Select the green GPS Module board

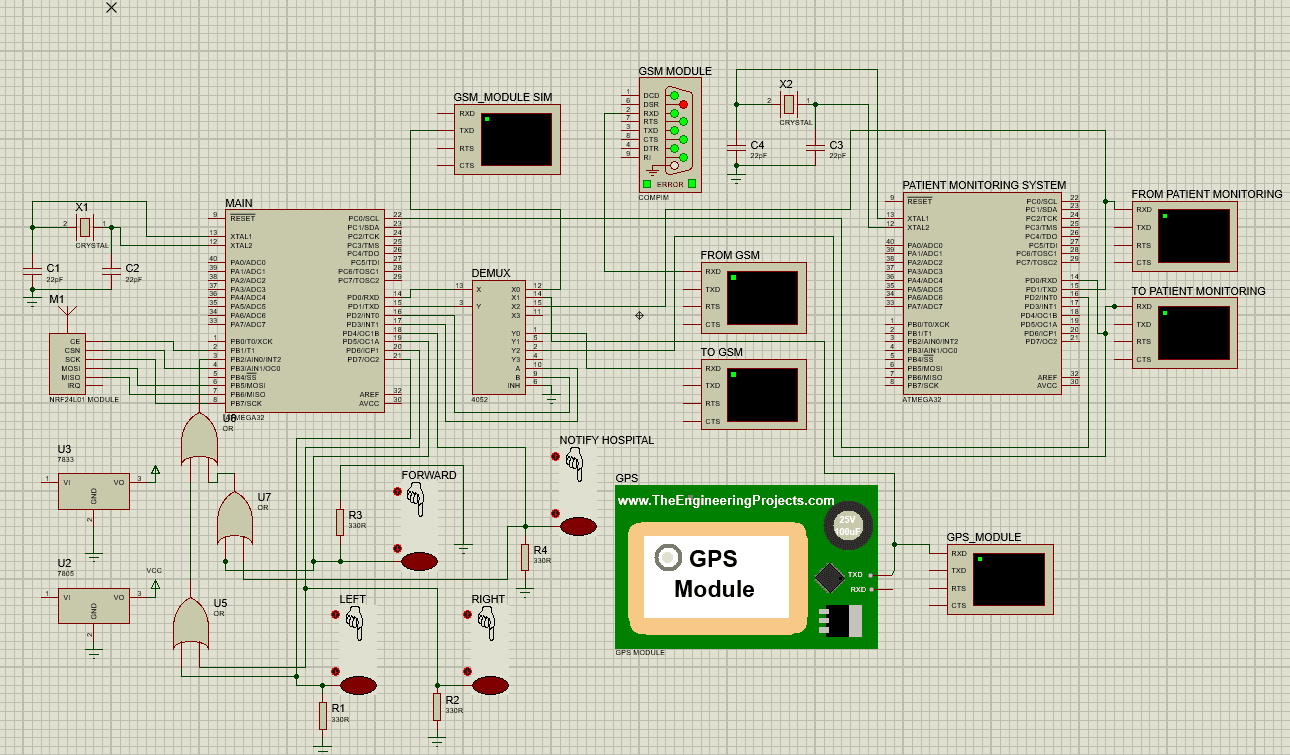click(746, 567)
